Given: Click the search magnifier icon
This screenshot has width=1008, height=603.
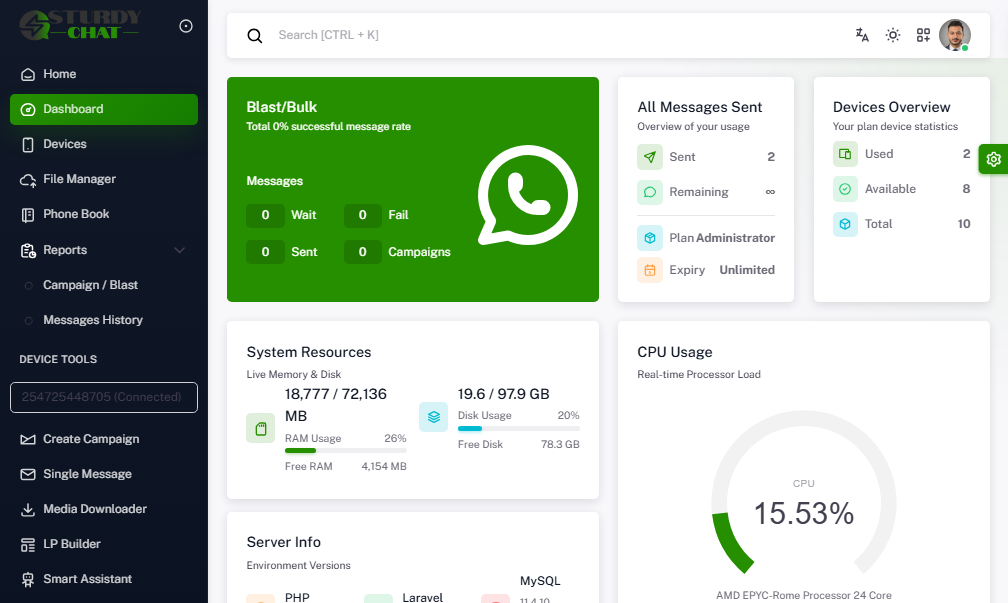Looking at the screenshot, I should 255,36.
